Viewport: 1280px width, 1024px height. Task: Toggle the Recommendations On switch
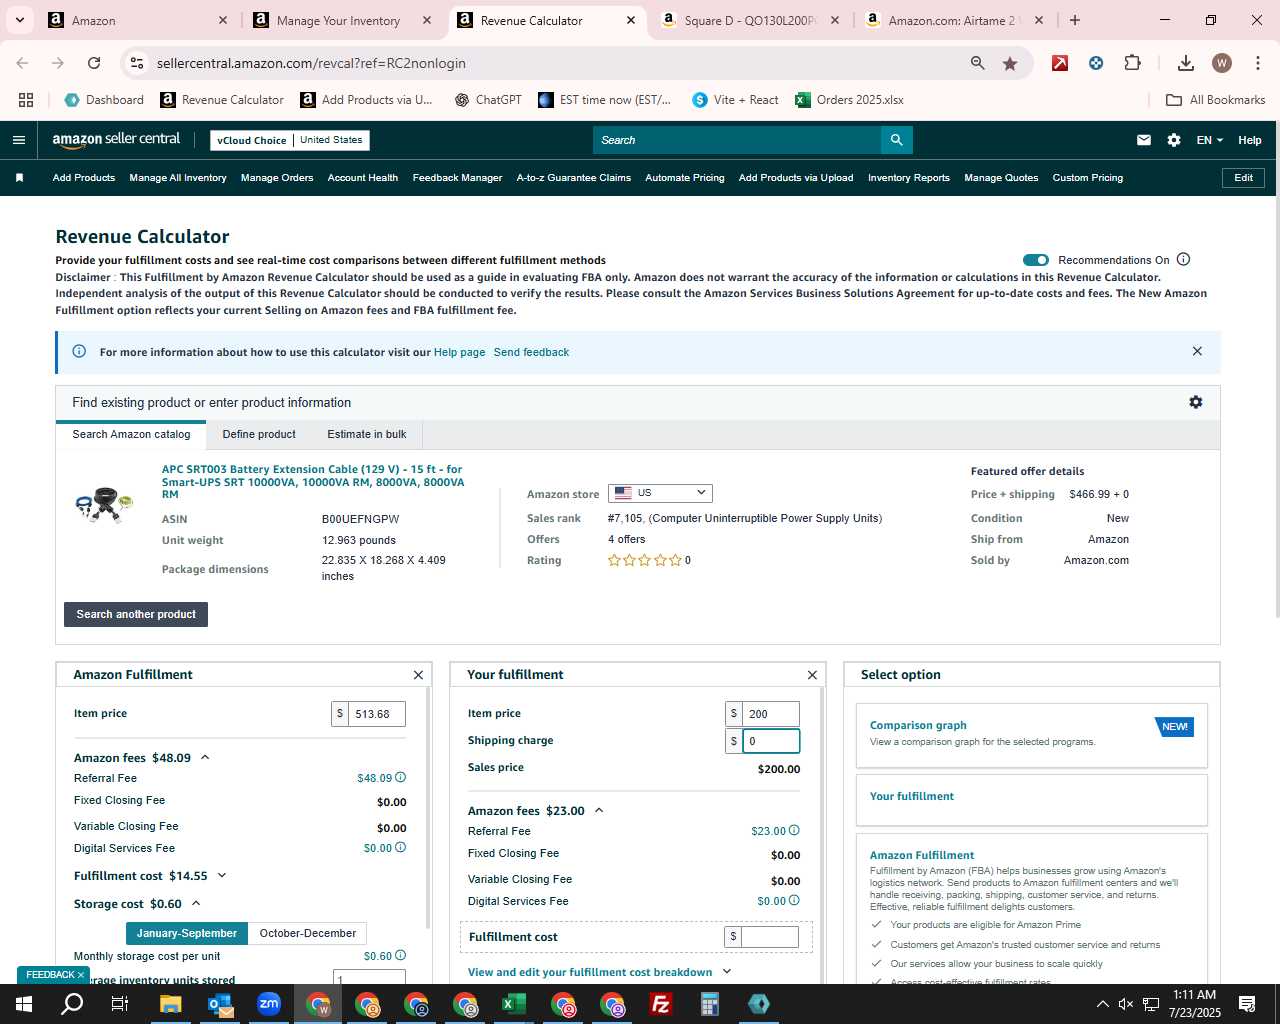coord(1036,260)
